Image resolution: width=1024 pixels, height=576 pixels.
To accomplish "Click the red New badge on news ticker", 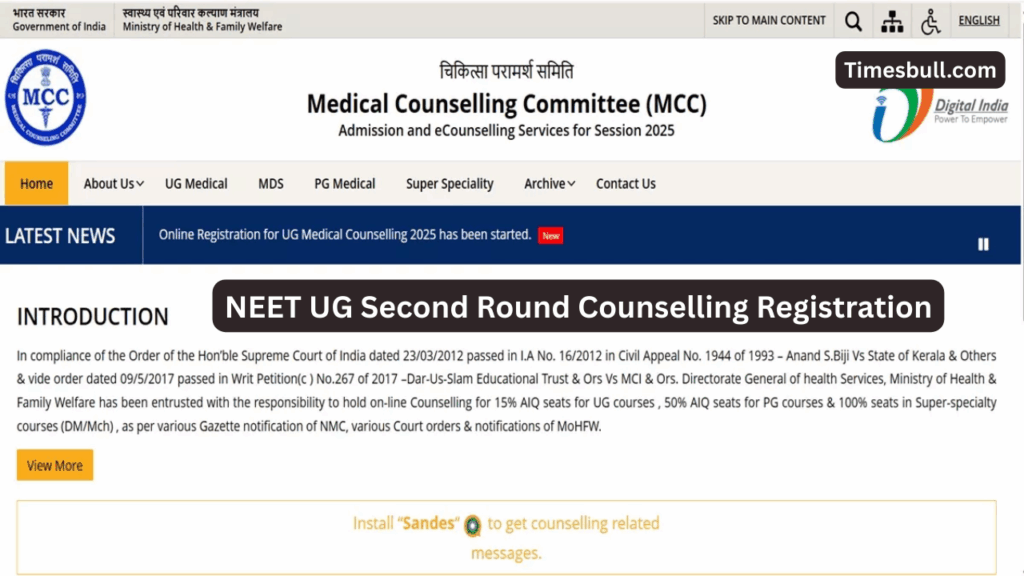I will click(550, 235).
